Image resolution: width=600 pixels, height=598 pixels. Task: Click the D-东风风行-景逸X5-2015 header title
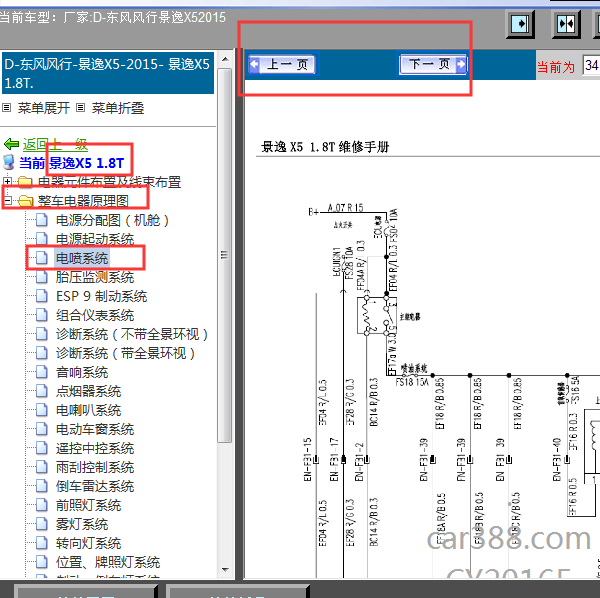pyautogui.click(x=108, y=73)
